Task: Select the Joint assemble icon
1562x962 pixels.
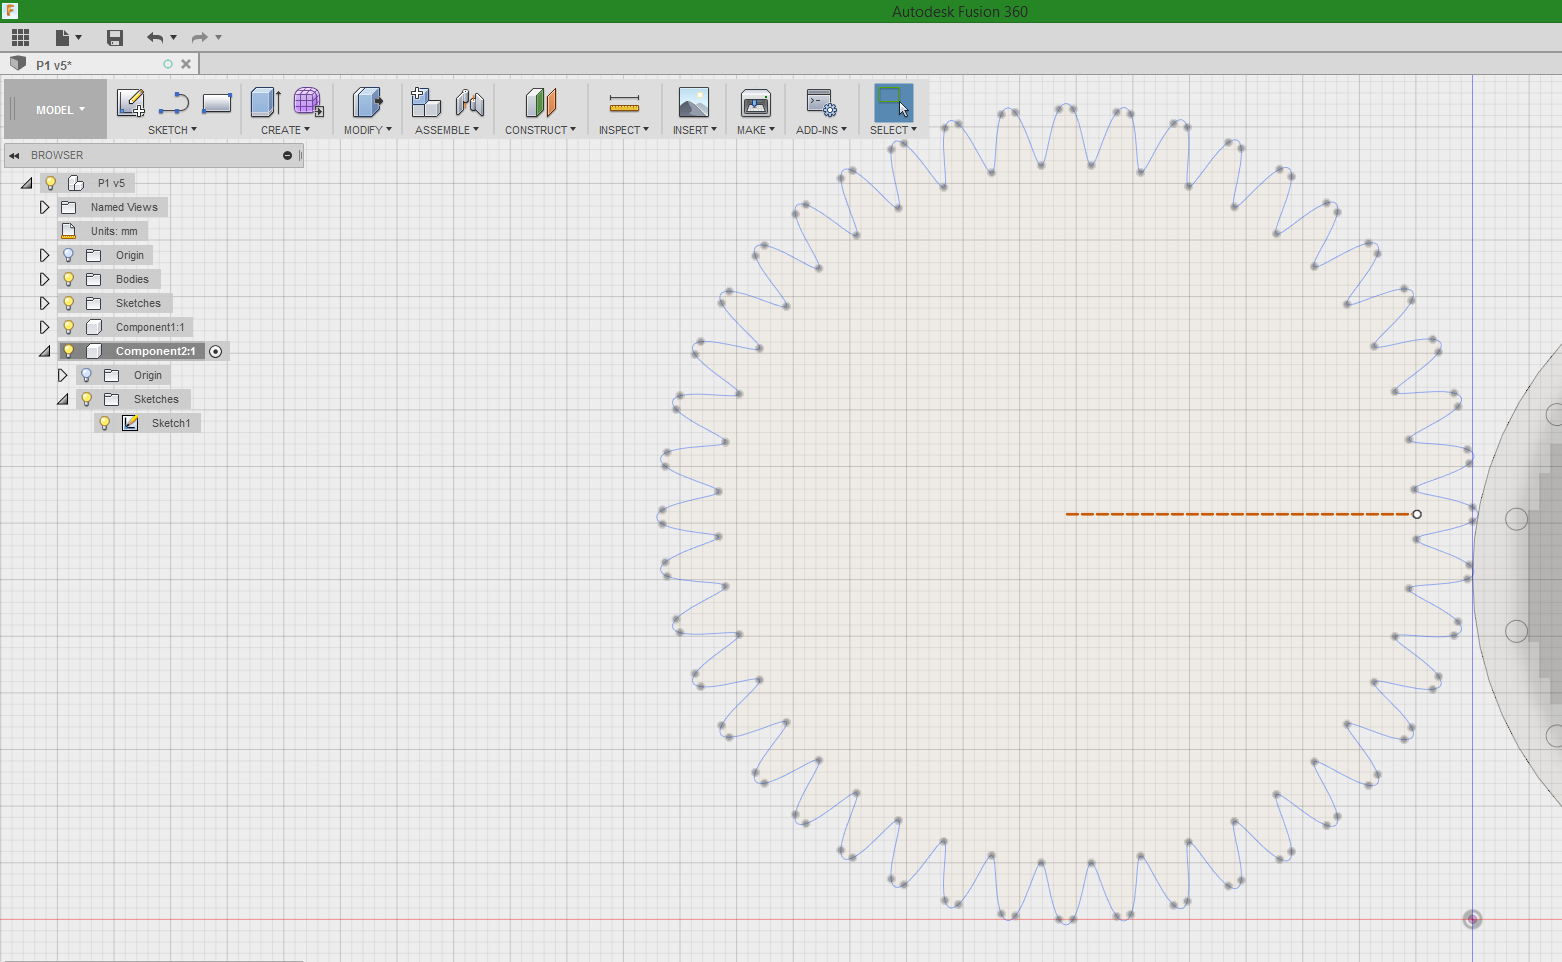Action: point(470,103)
